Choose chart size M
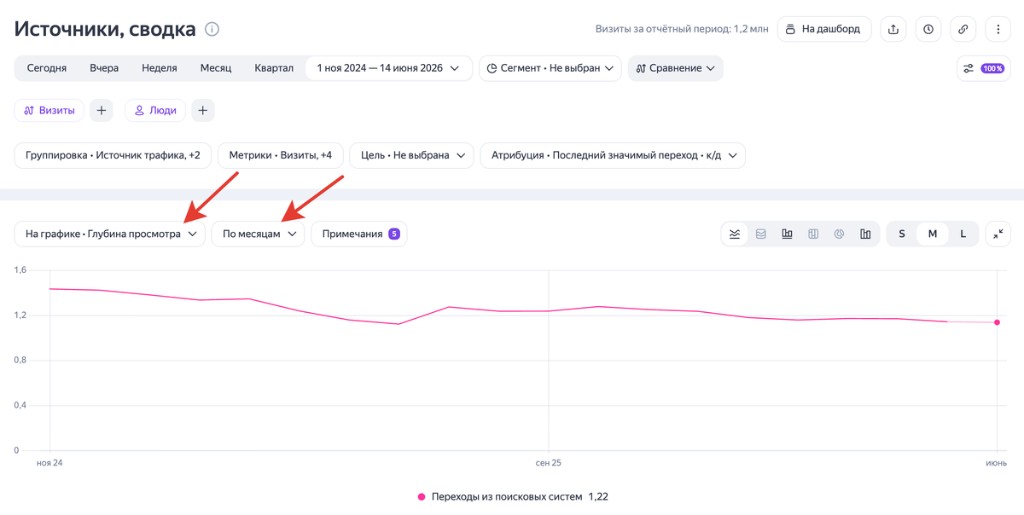Viewport: 1024px width, 515px height. [933, 234]
